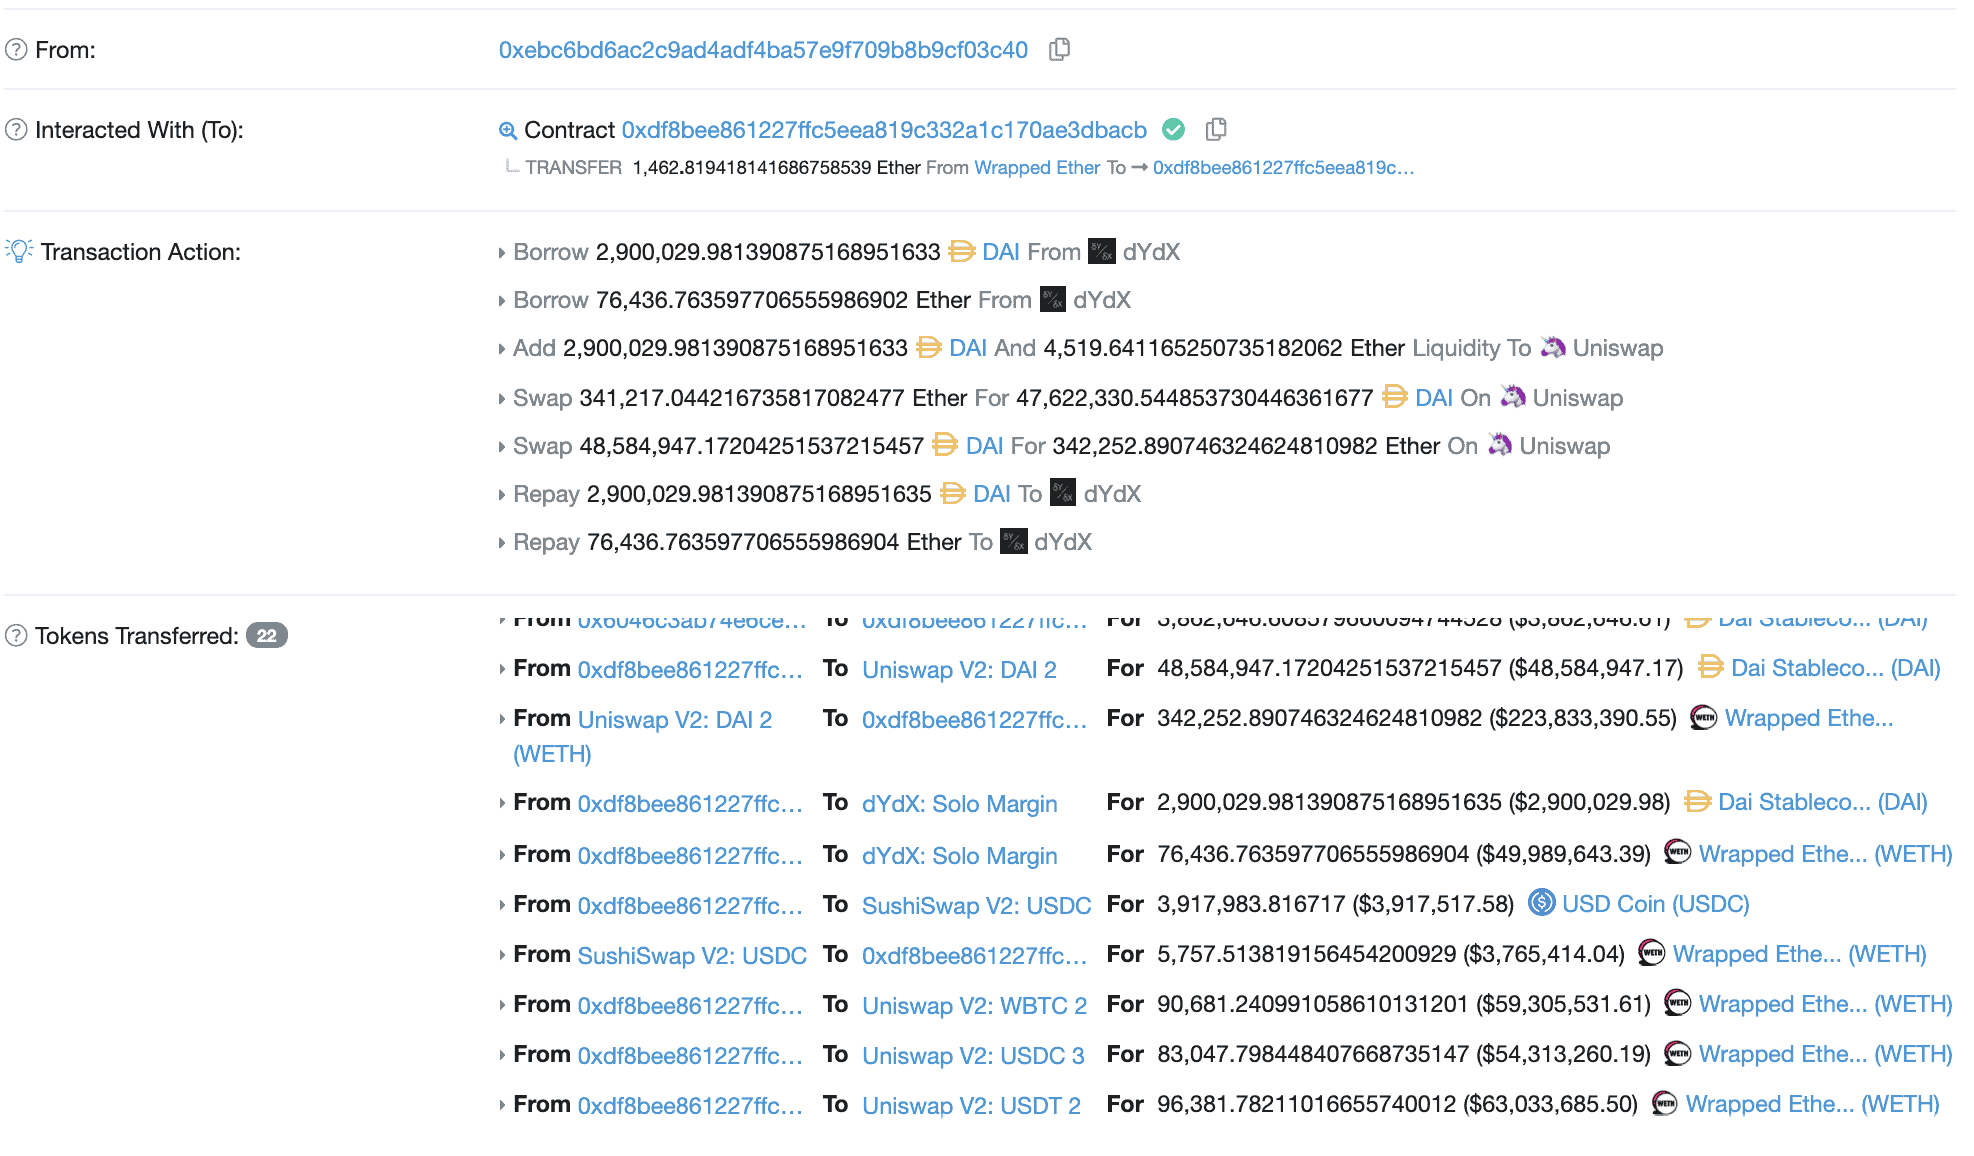
Task: Click the Tokens Transferred count badge 22
Action: pyautogui.click(x=267, y=635)
